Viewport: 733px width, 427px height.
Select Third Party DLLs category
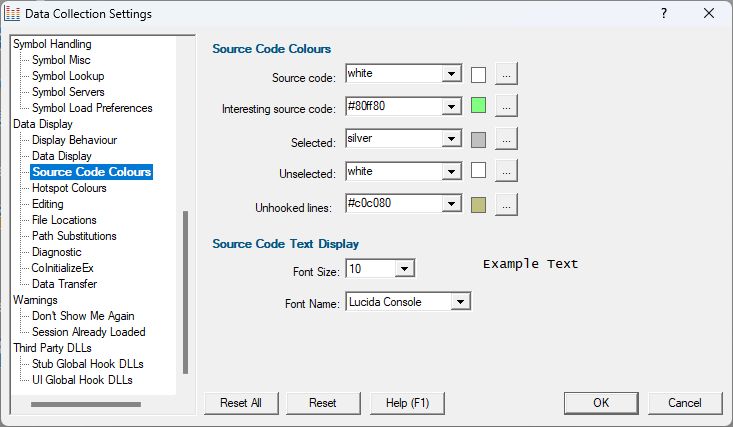pos(52,348)
